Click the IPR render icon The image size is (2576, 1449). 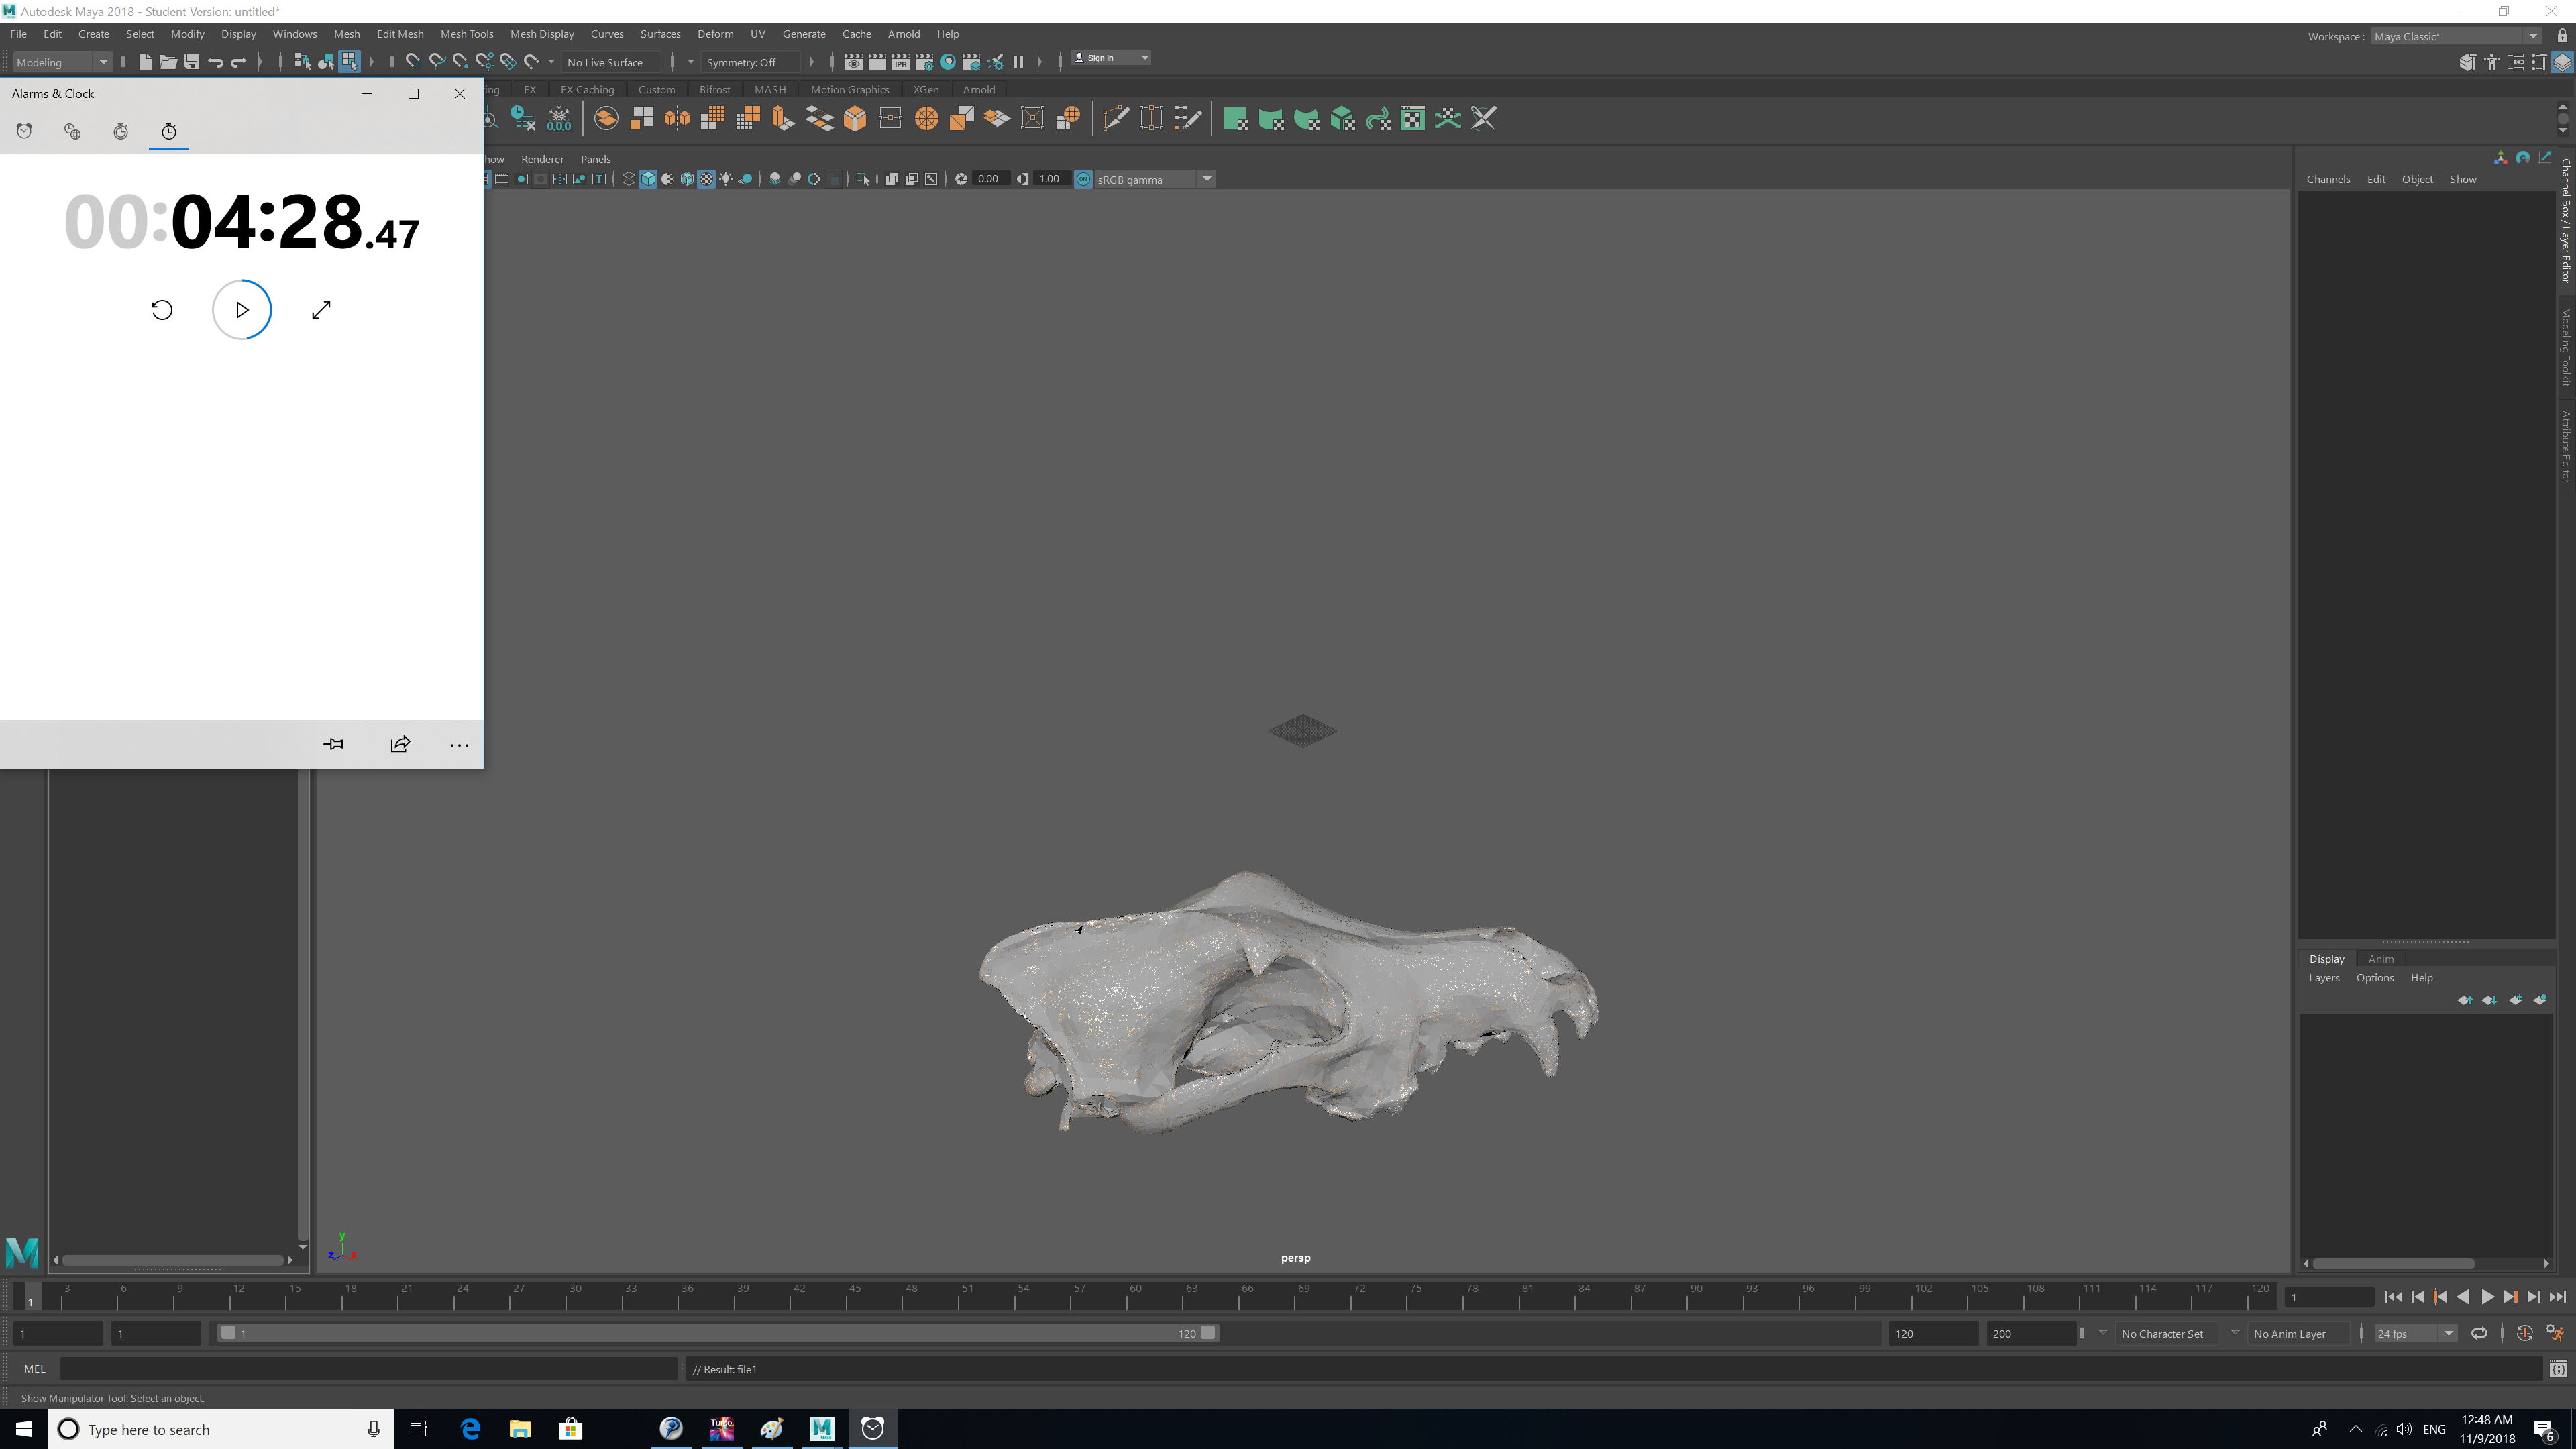(900, 62)
